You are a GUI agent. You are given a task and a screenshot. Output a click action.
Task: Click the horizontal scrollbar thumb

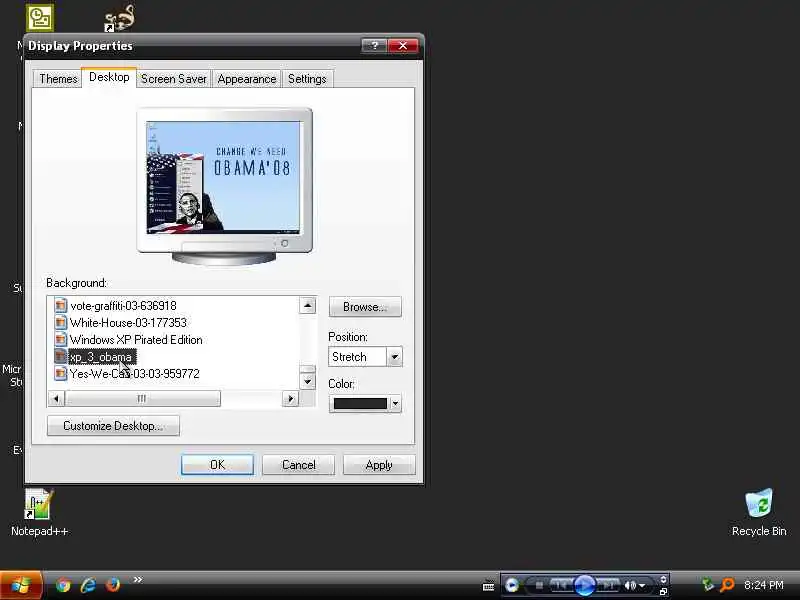pos(142,398)
